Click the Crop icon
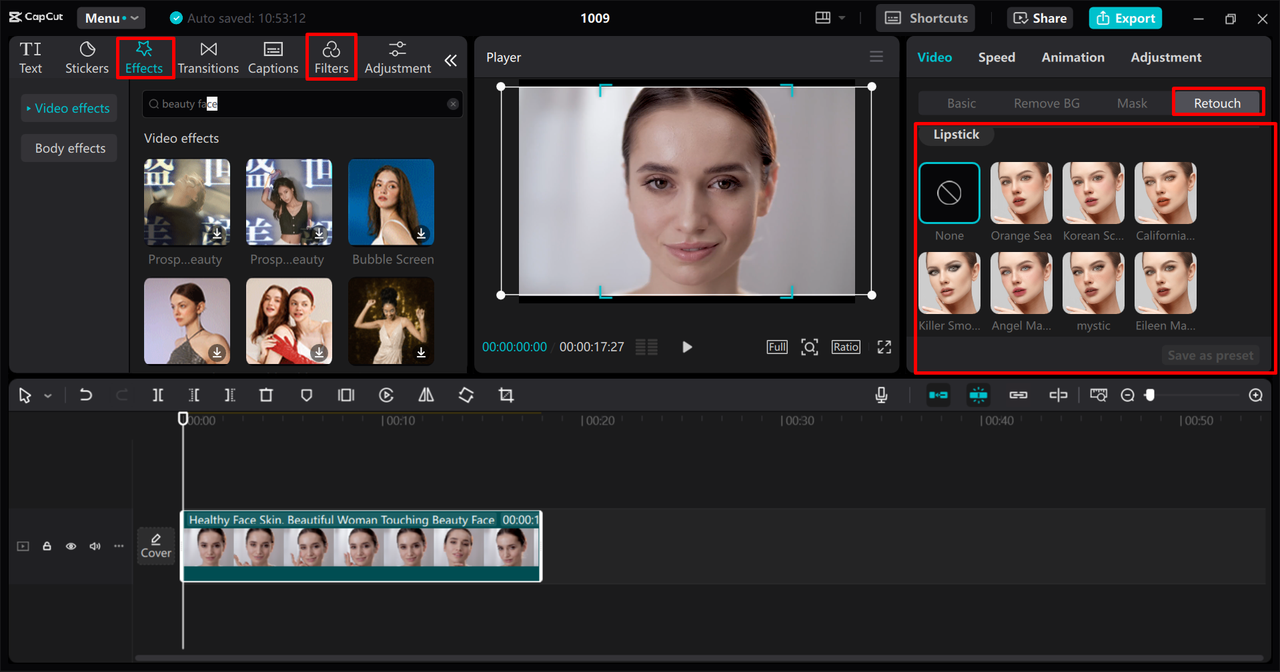Image resolution: width=1280 pixels, height=672 pixels. point(506,395)
